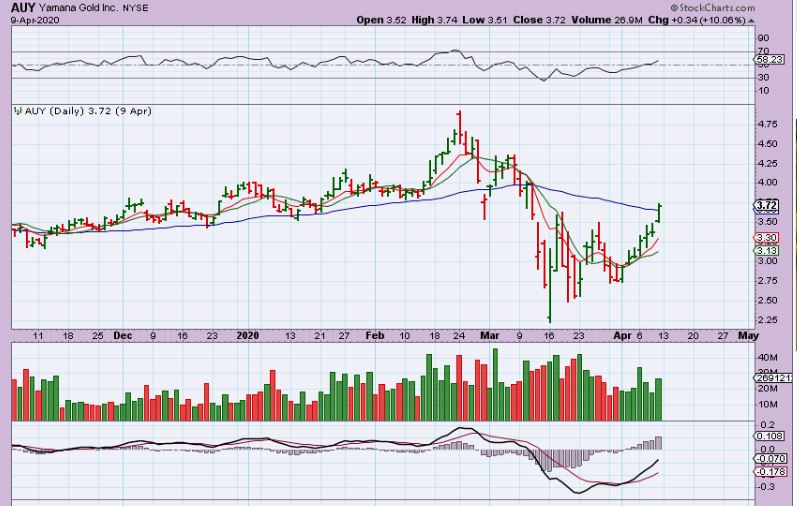
Task: Click the Close 3.72 value in the header
Action: point(539,20)
